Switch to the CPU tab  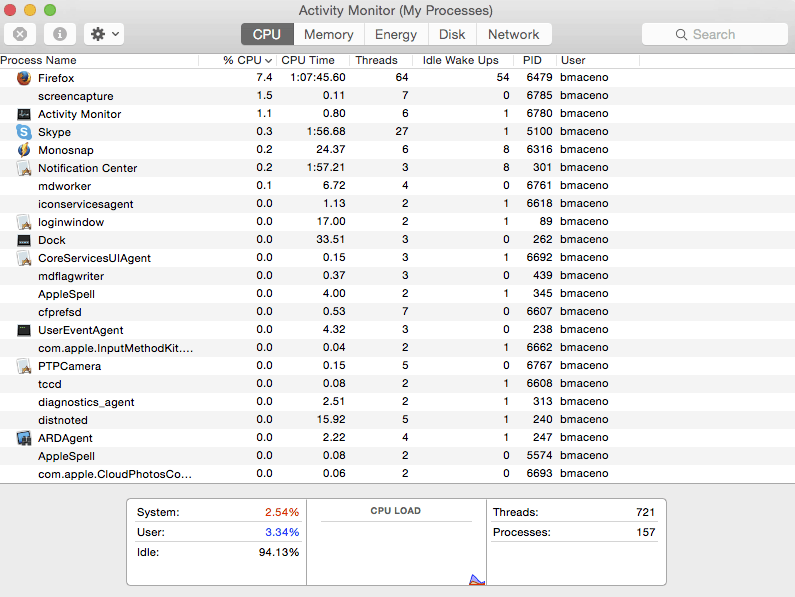point(267,34)
